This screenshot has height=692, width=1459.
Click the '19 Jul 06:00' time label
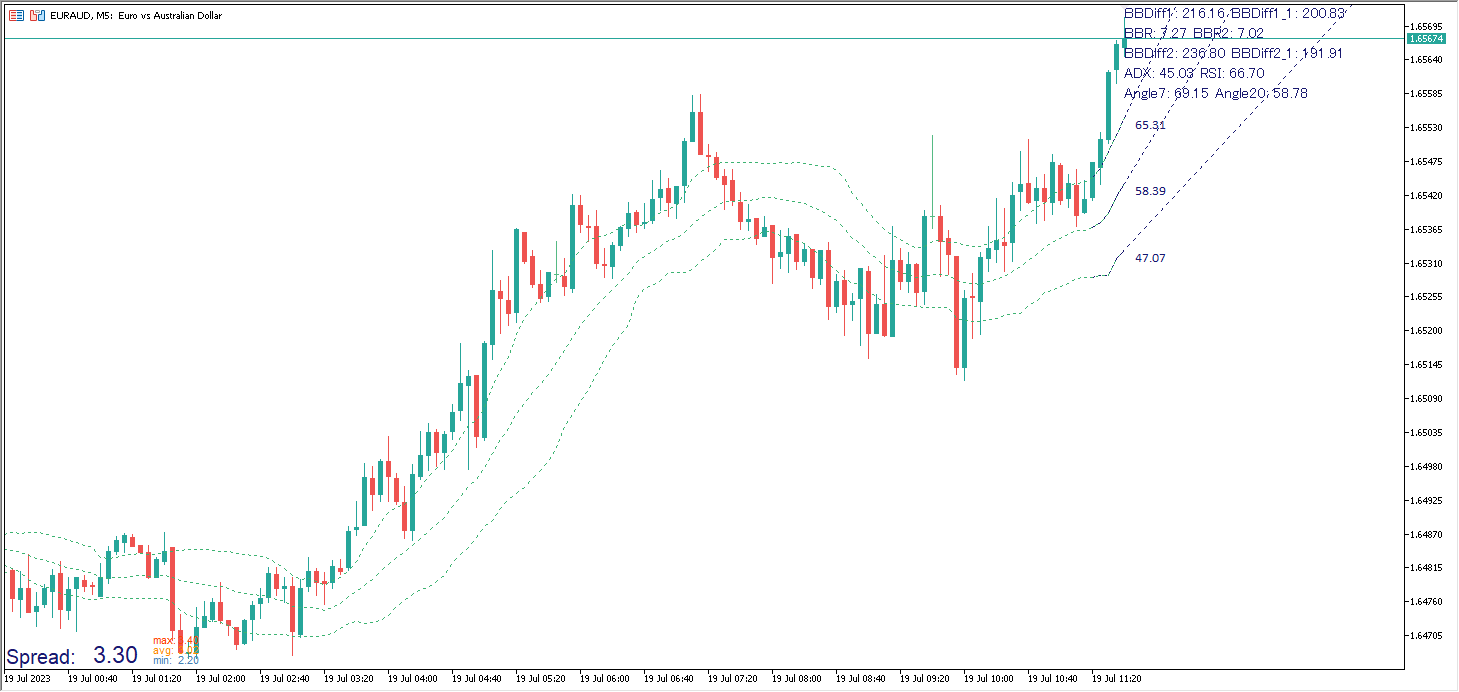[x=604, y=678]
